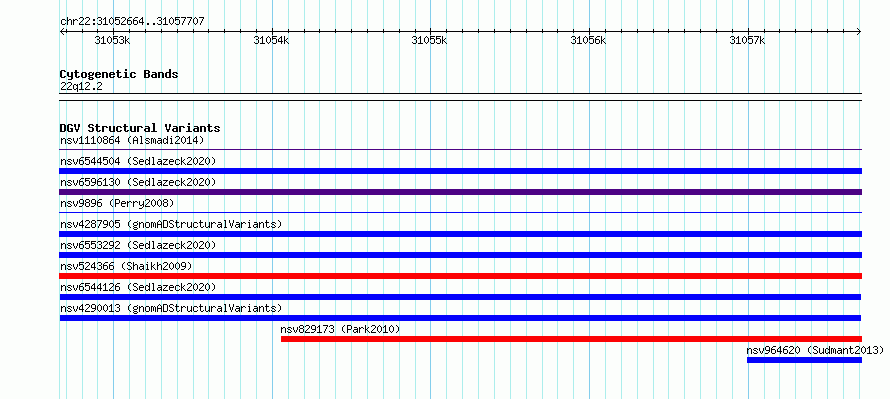Click the blue bar under nsv6544126
The width and height of the screenshot is (890, 399).
pos(460,297)
